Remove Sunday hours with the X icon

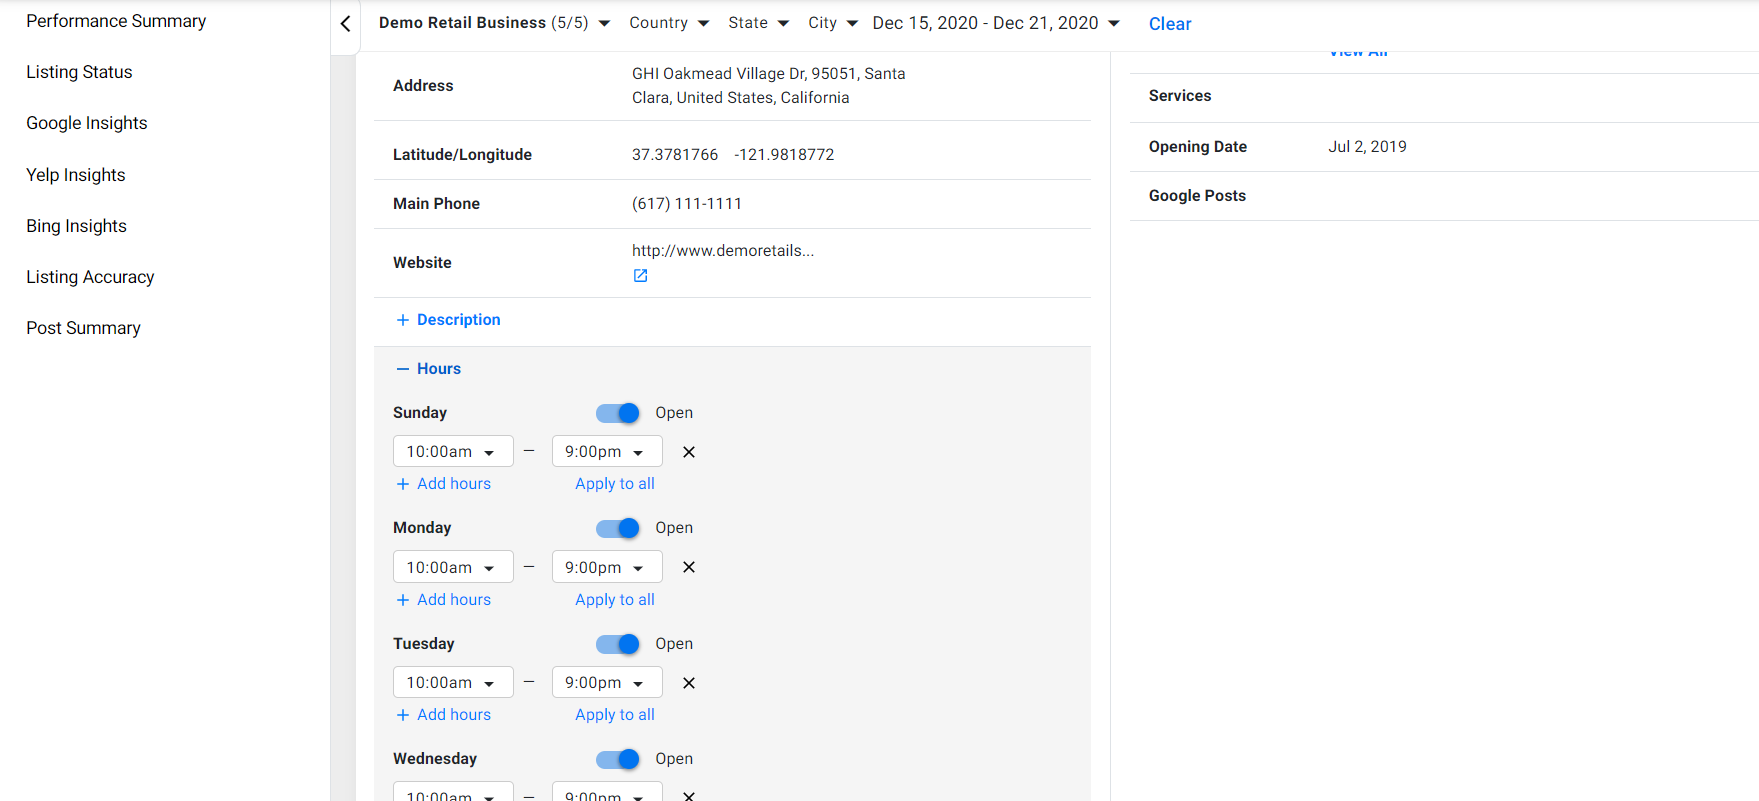pos(689,452)
